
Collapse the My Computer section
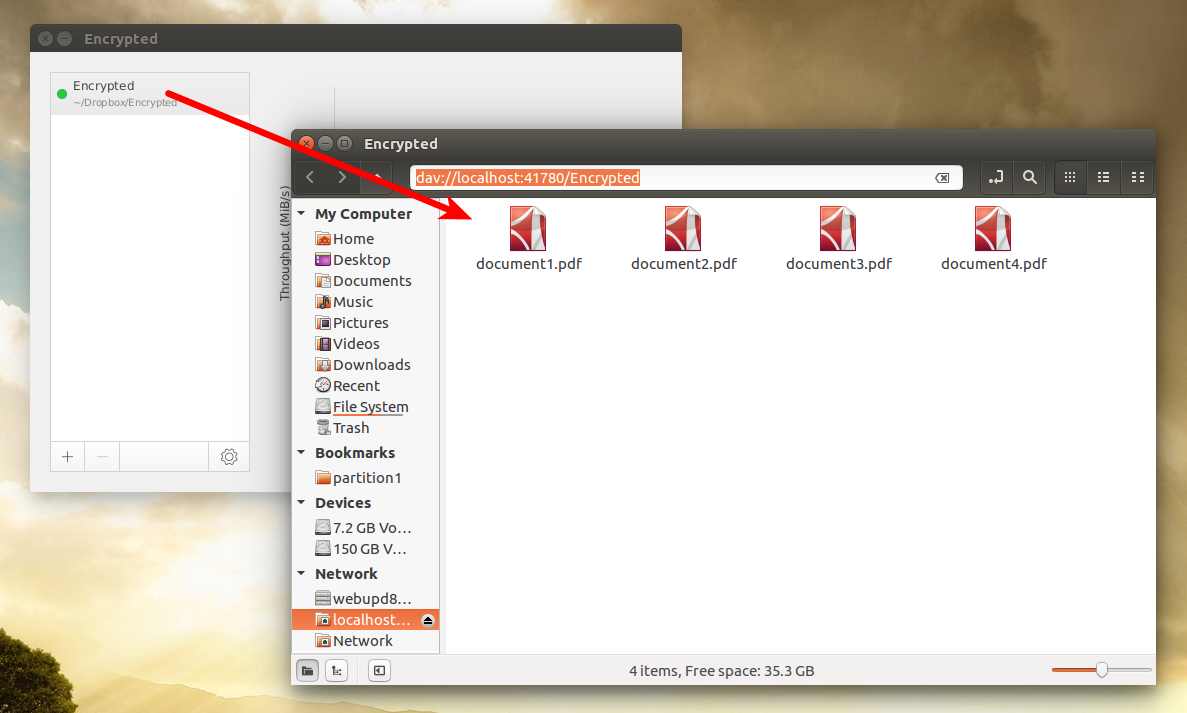(301, 213)
